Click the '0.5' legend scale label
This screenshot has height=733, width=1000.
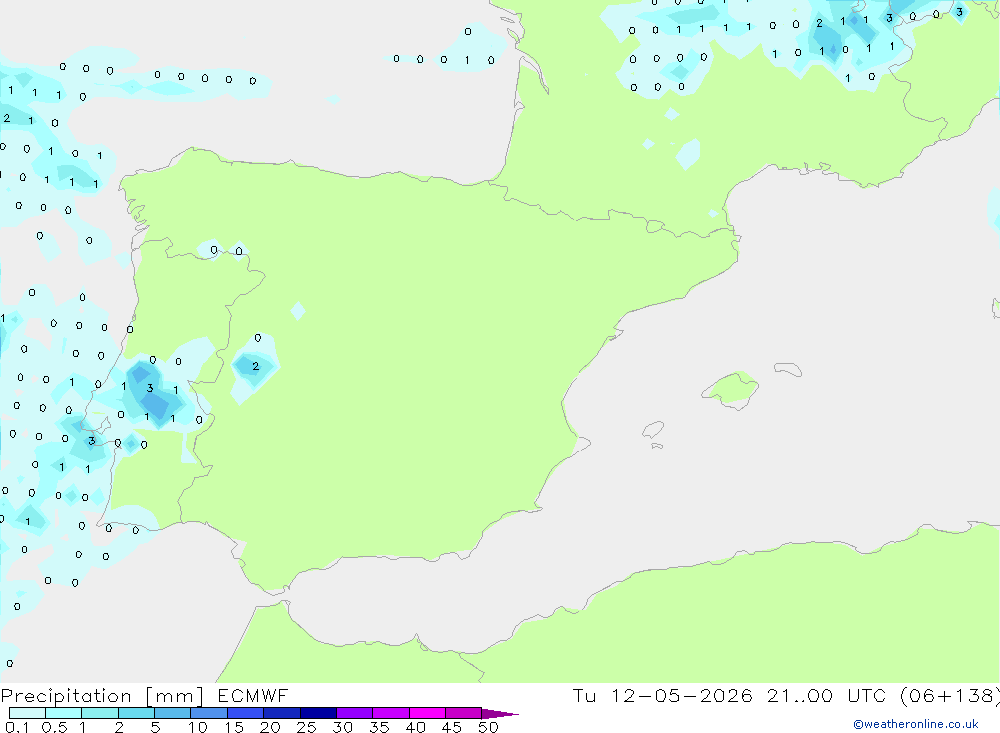(54, 727)
